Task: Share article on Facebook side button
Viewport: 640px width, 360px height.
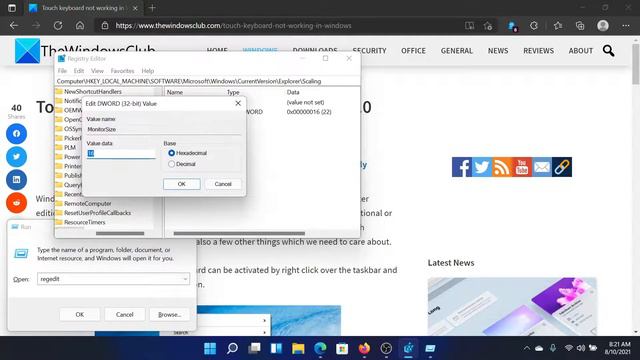Action: click(16, 134)
